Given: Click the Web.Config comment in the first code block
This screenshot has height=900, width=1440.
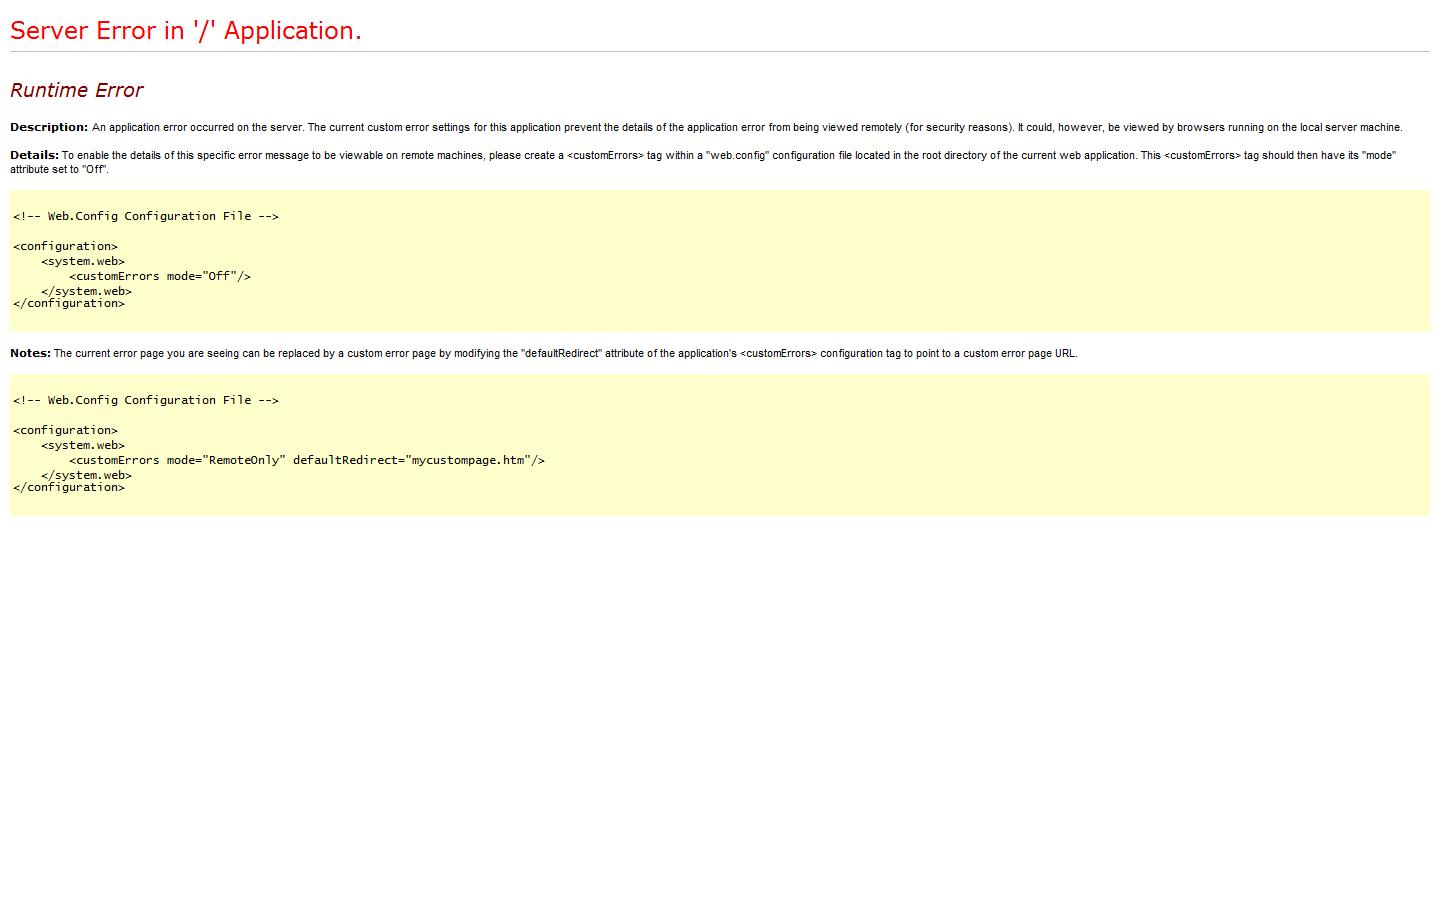Looking at the screenshot, I should 146,216.
